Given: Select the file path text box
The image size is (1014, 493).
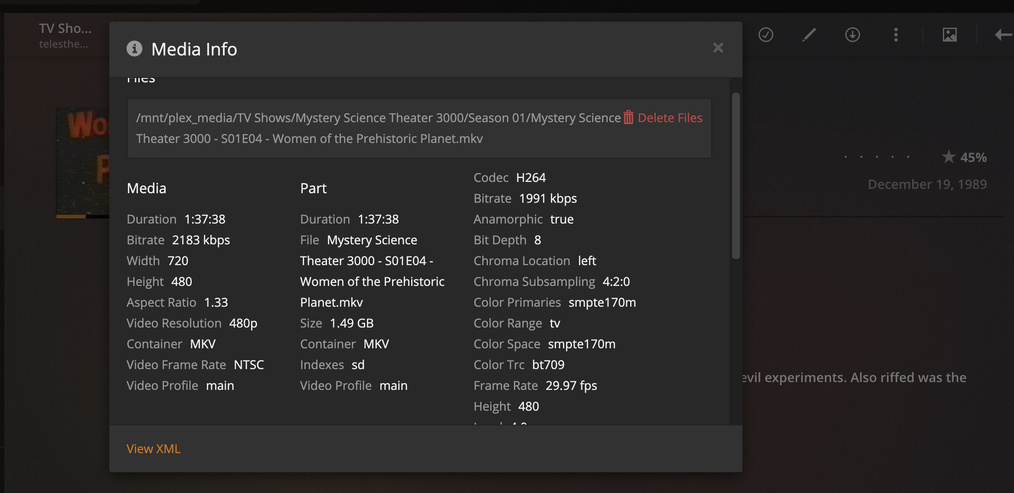Looking at the screenshot, I should click(x=419, y=128).
